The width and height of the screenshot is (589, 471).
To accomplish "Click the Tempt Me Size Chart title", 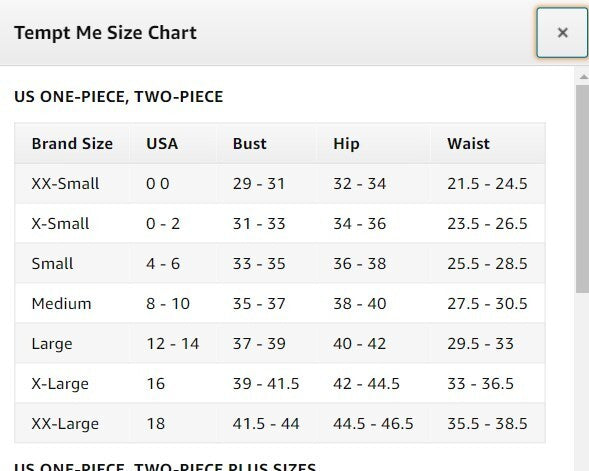I will click(105, 33).
